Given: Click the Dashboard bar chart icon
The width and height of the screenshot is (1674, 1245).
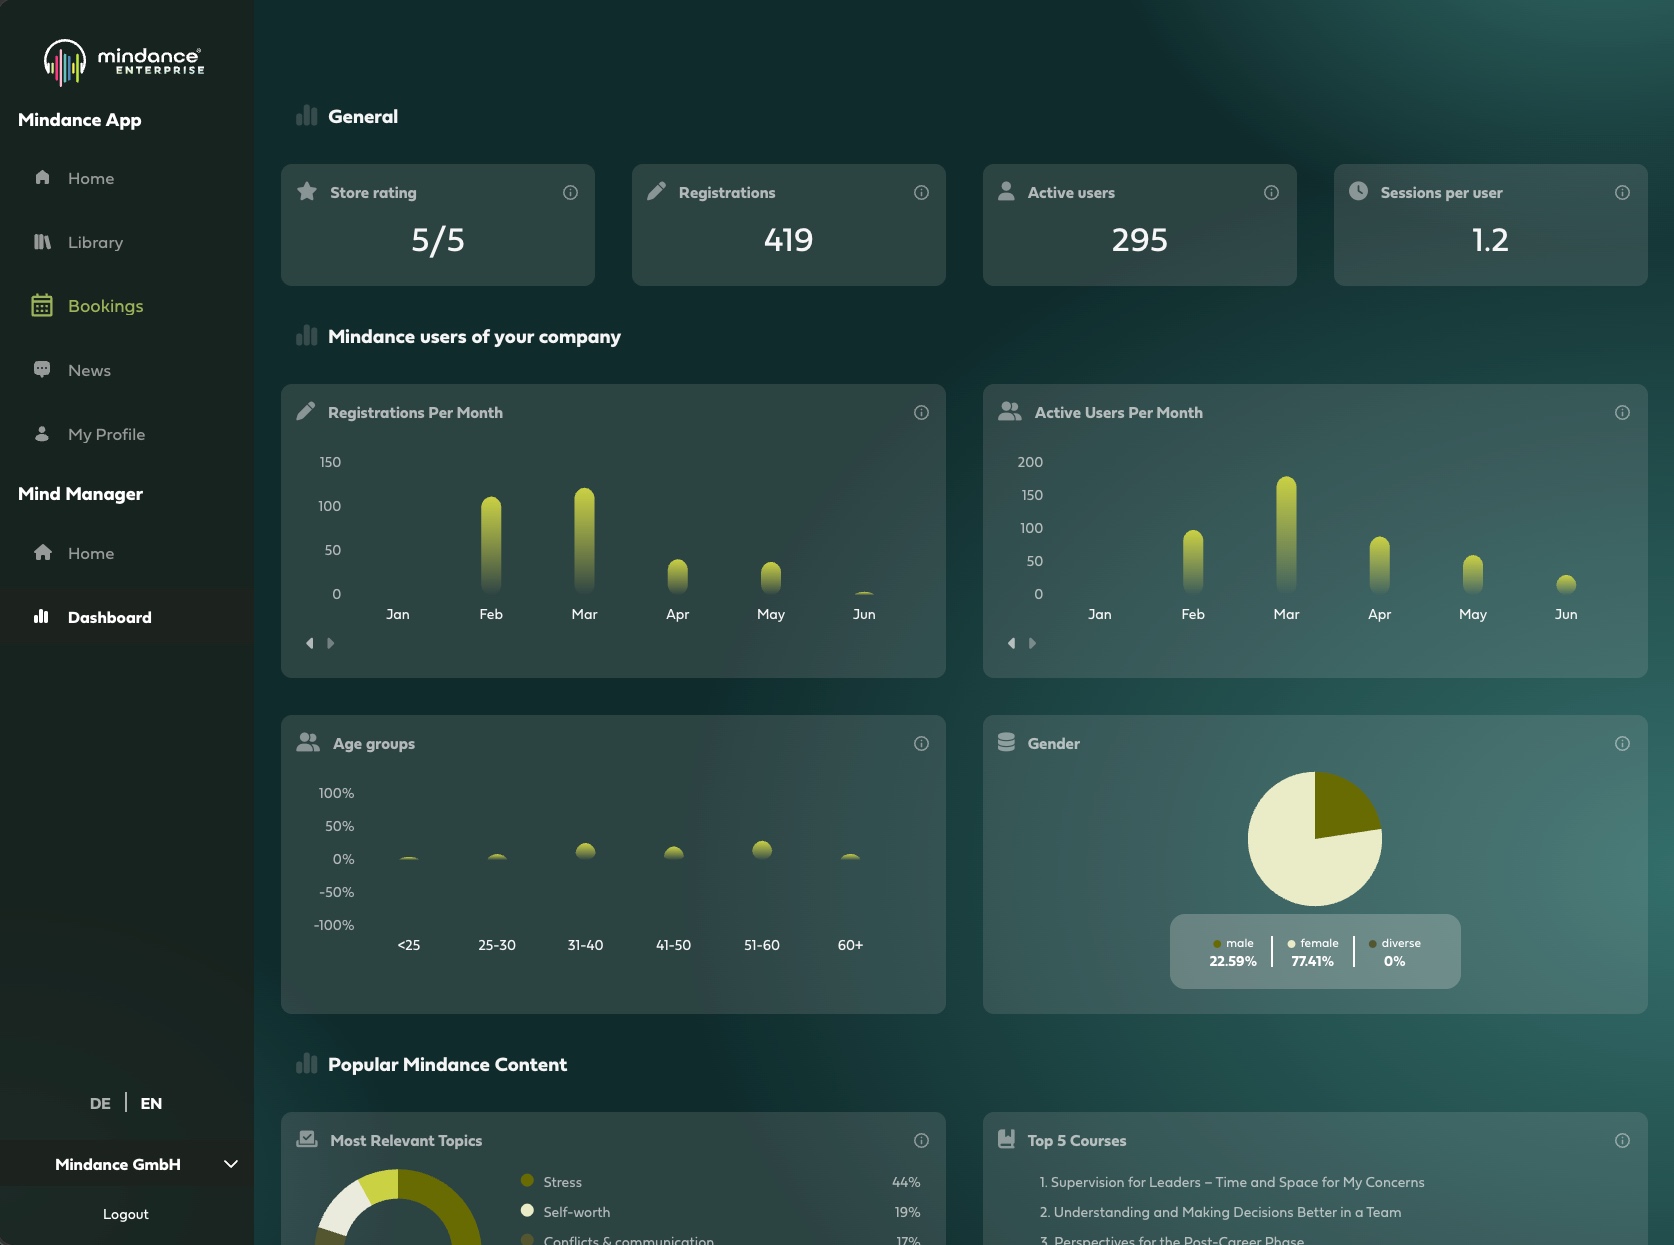Looking at the screenshot, I should pos(41,616).
